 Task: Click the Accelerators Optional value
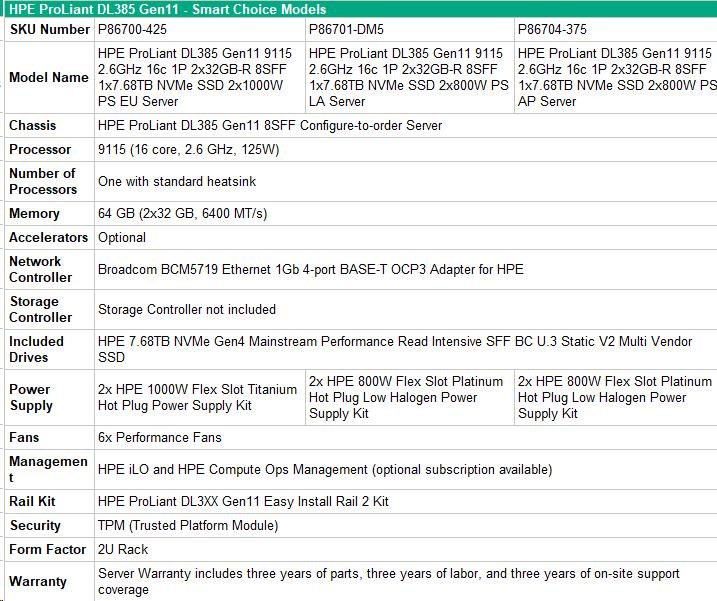click(122, 238)
